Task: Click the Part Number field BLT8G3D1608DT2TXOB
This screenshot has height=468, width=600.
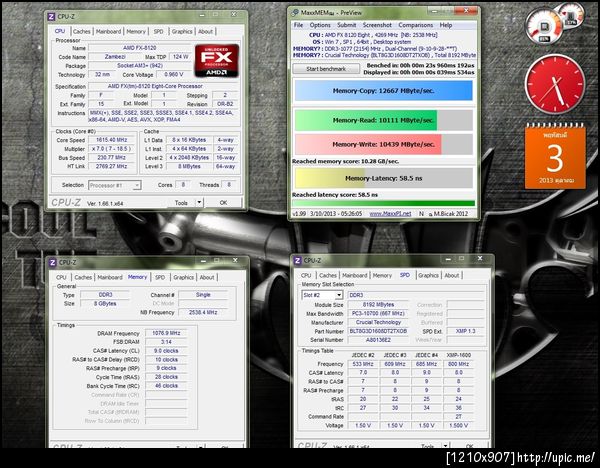Action: pos(378,331)
